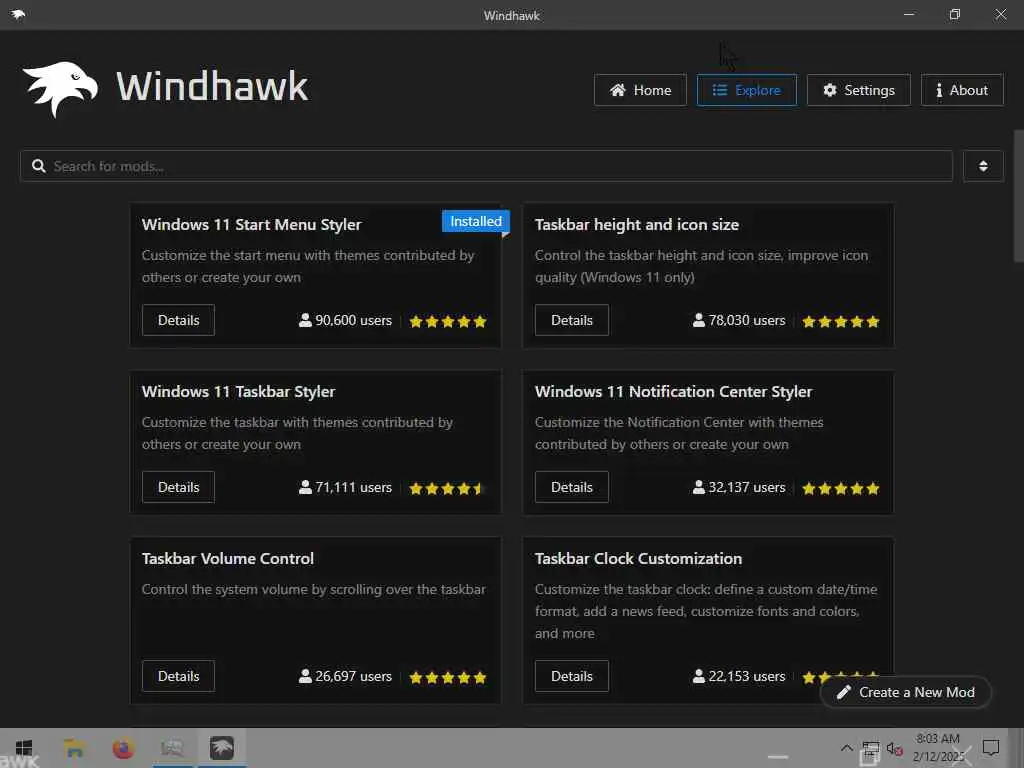The width and height of the screenshot is (1024, 768).
Task: Open Details for Windows 11 Taskbar Styler
Action: tap(178, 487)
